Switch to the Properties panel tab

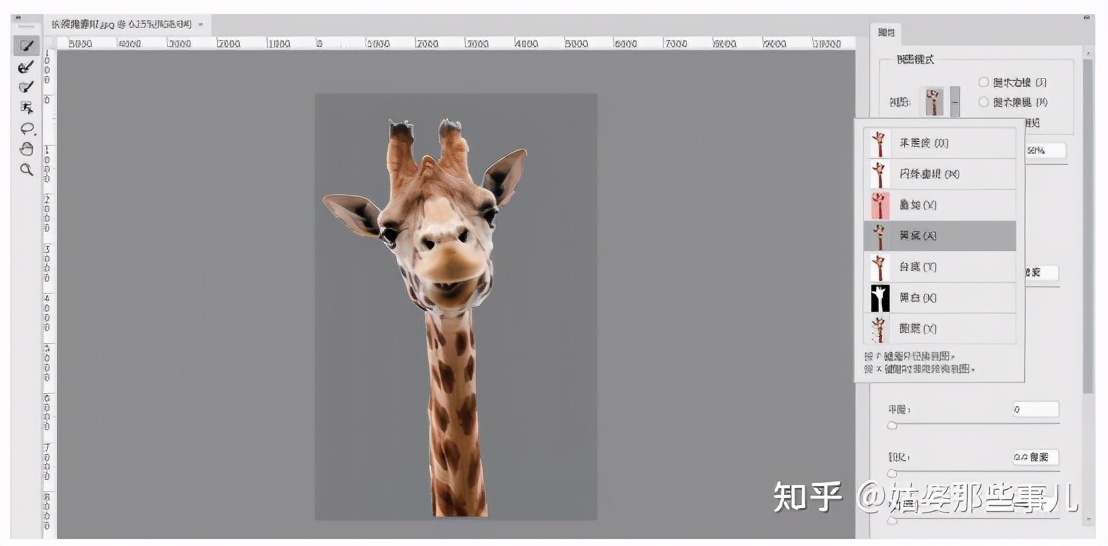tap(886, 32)
